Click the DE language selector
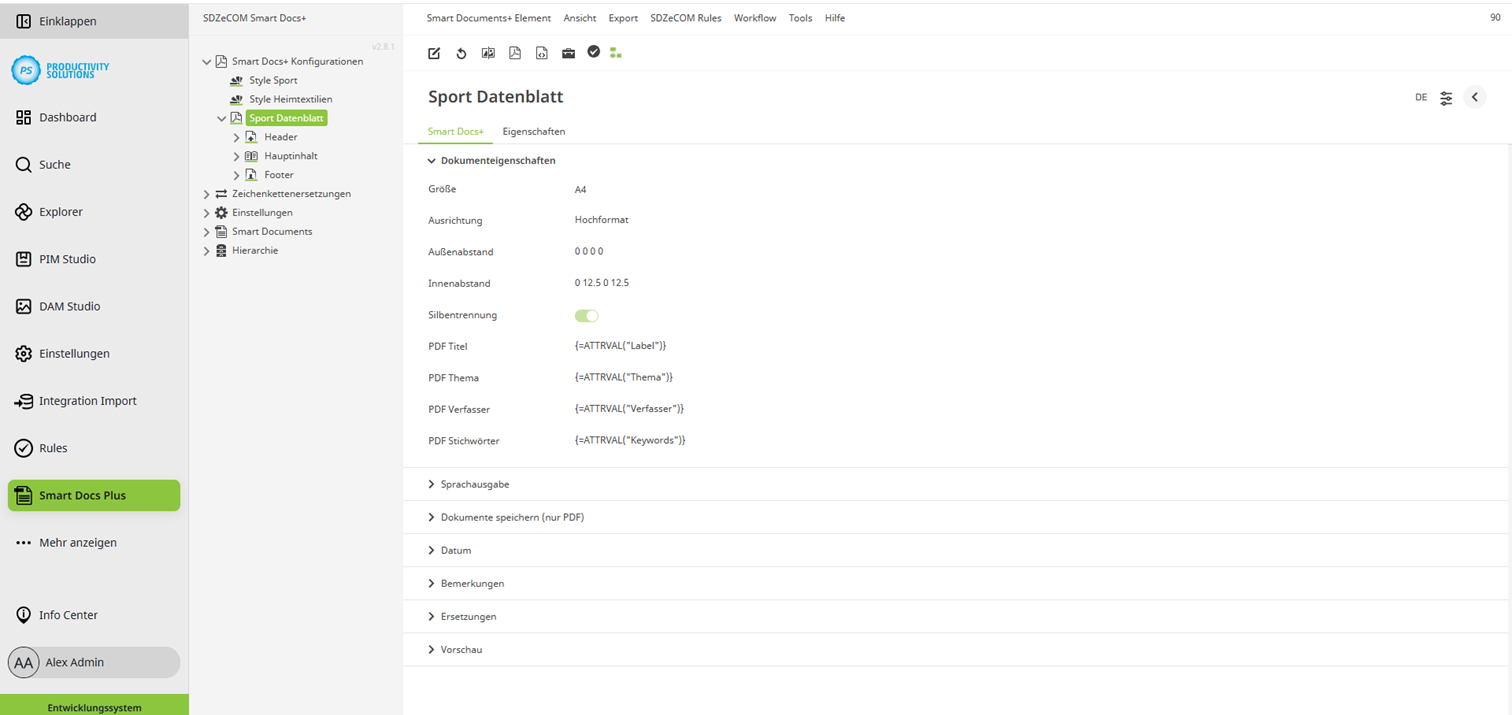Viewport: 1512px width, 715px height. 1421,98
